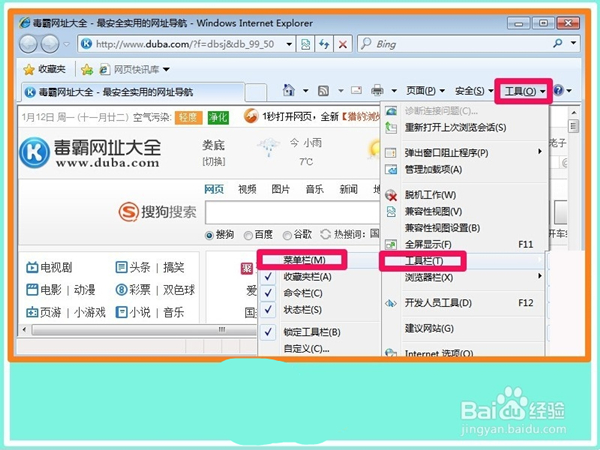Open the Bing search provider dropdown arrow
The width and height of the screenshot is (600, 450).
pyautogui.click(x=573, y=43)
